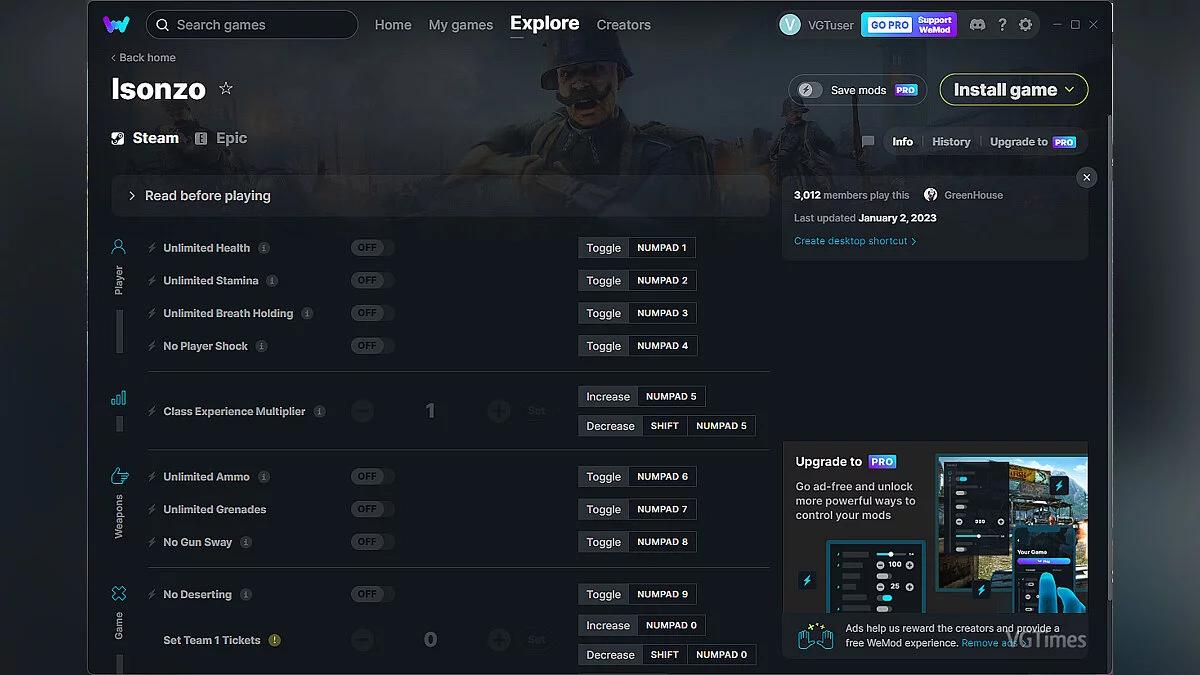Screen dimensions: 1200x675
Task: Enable the No Deserting switch
Action: [372, 594]
